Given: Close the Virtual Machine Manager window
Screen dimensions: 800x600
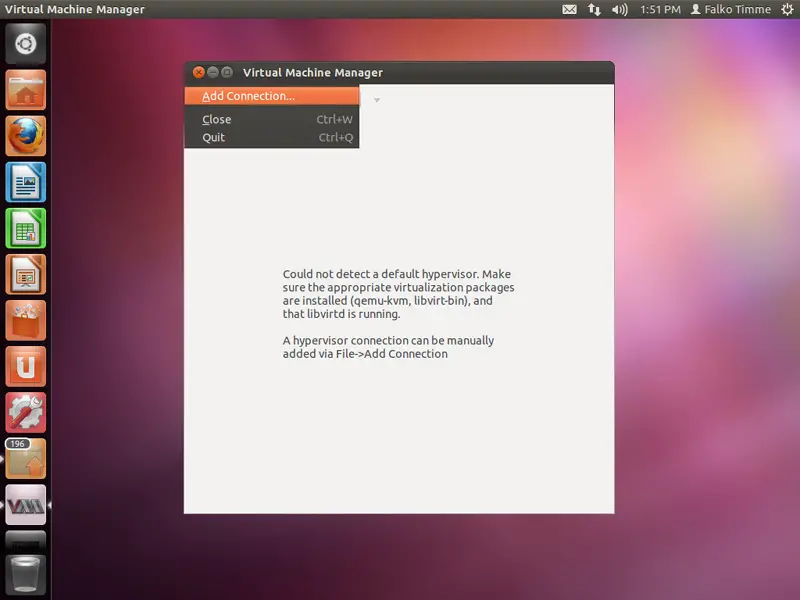Looking at the screenshot, I should click(x=198, y=72).
